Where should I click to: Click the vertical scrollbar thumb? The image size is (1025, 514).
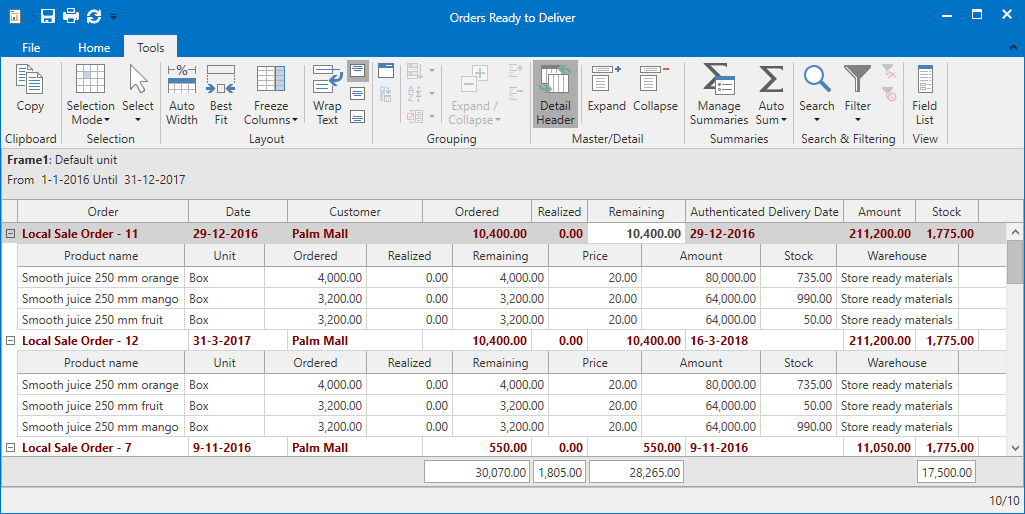(x=1015, y=262)
